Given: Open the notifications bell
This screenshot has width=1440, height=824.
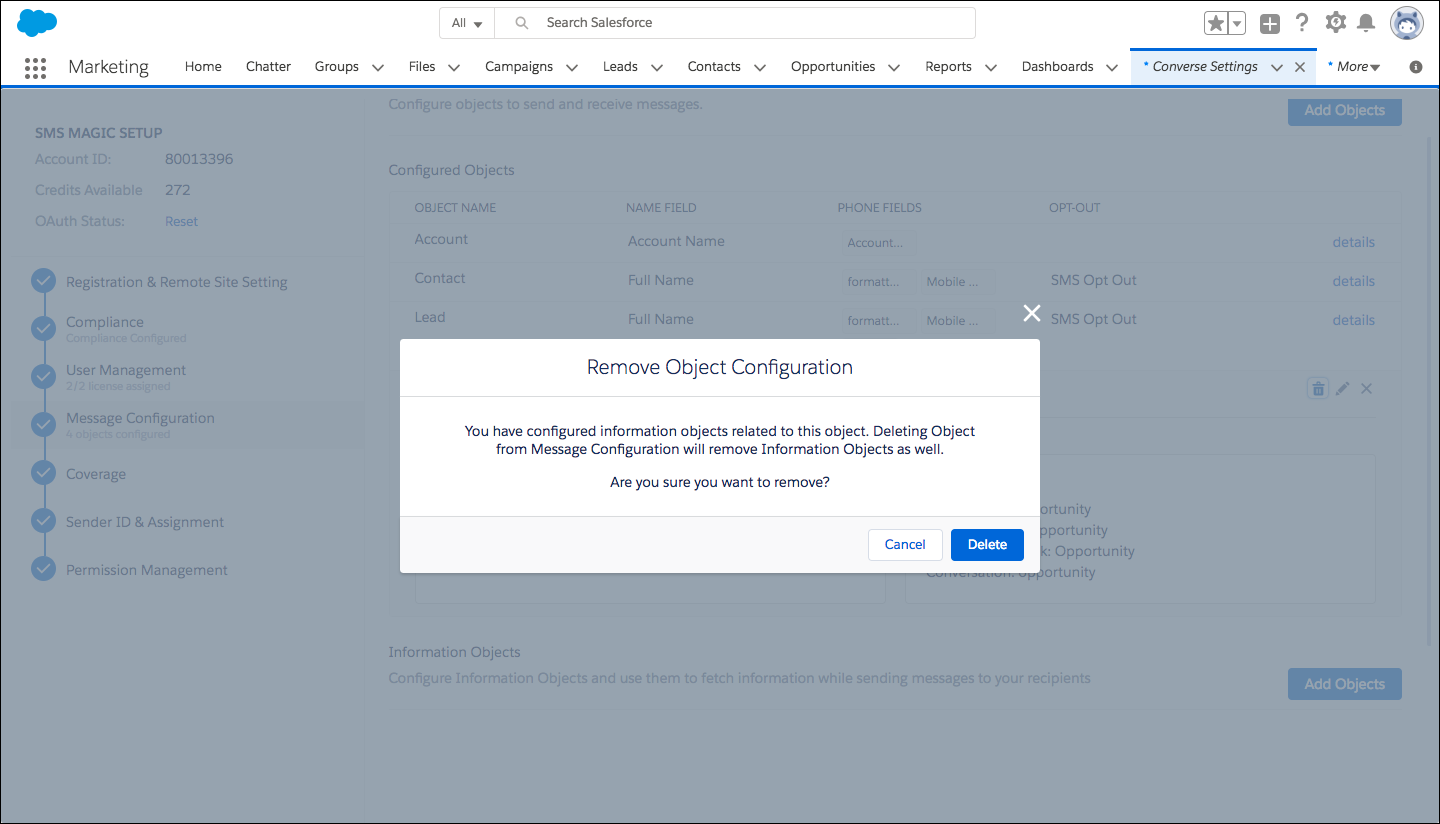Looking at the screenshot, I should (x=1365, y=23).
